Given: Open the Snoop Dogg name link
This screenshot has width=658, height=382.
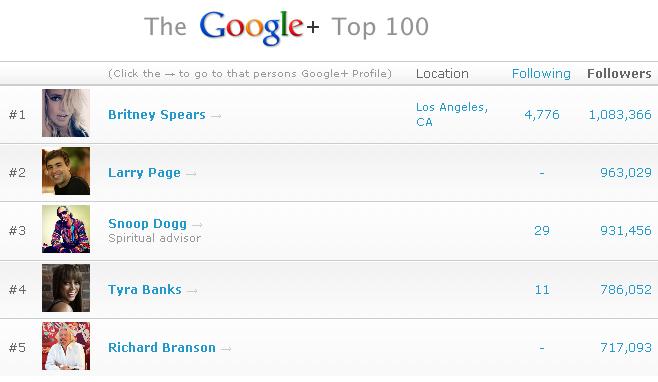Looking at the screenshot, I should pyautogui.click(x=147, y=223).
